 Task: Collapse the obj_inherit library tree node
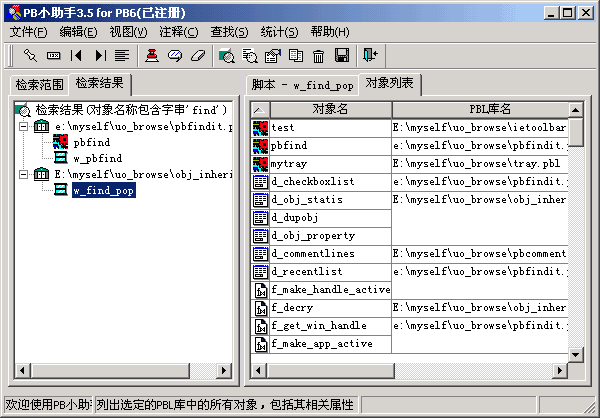tap(24, 174)
